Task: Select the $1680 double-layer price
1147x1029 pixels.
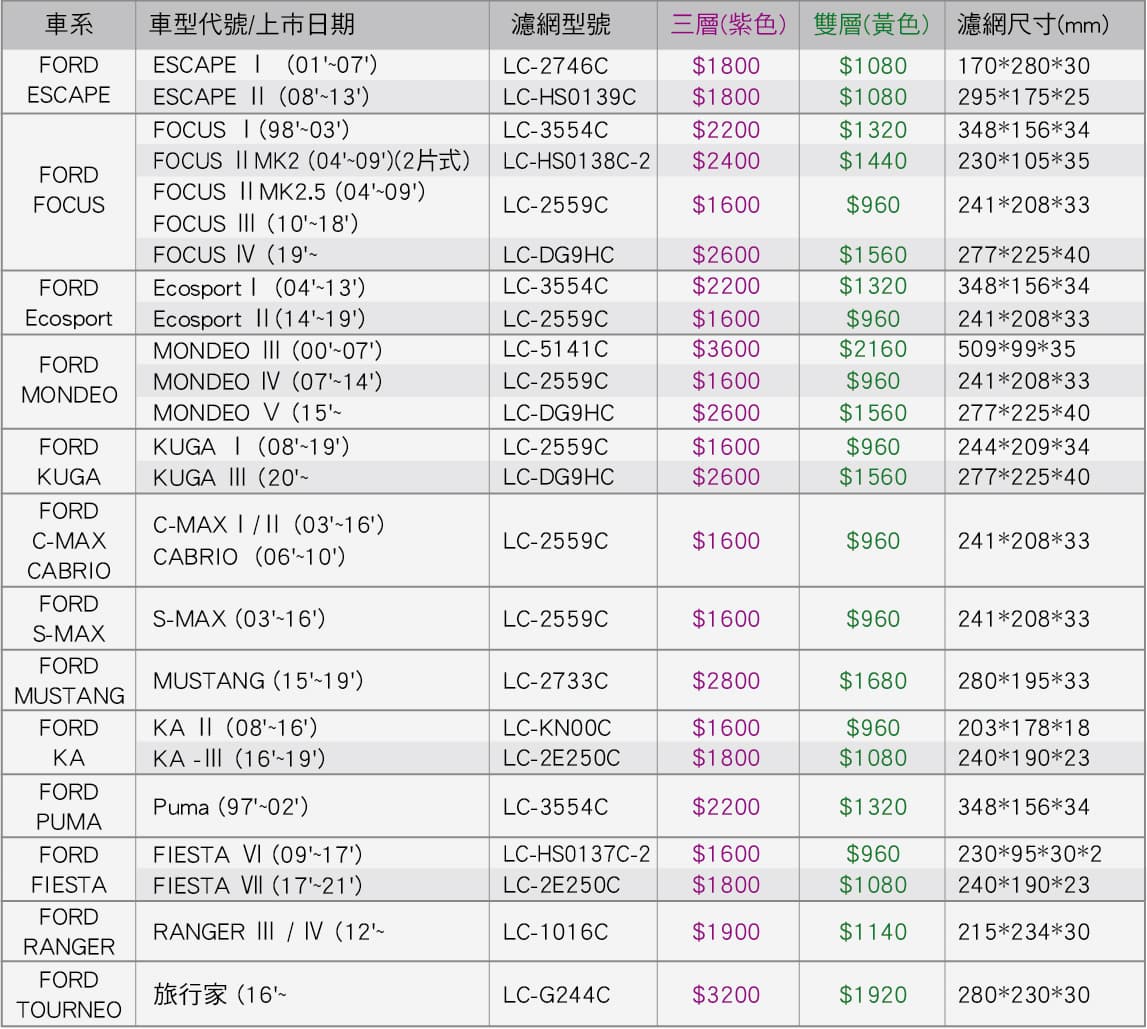Action: point(873,681)
